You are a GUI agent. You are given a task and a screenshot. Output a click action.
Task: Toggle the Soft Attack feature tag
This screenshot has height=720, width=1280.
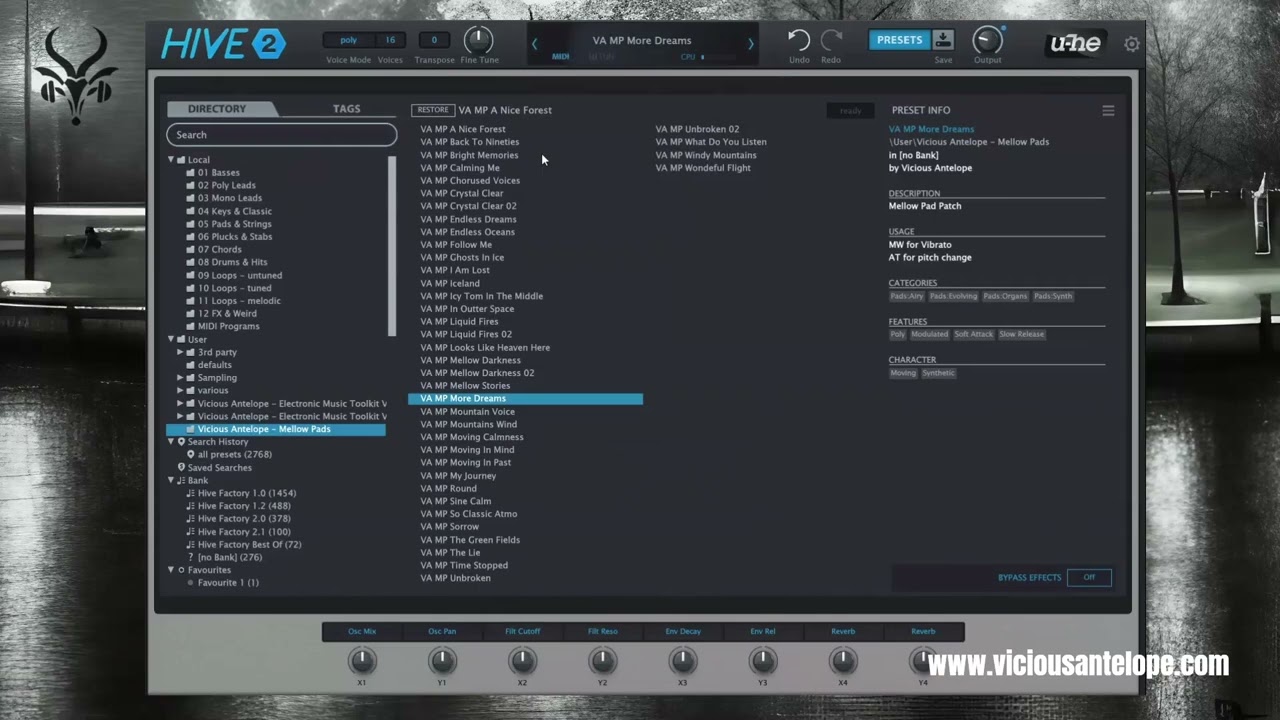(973, 334)
